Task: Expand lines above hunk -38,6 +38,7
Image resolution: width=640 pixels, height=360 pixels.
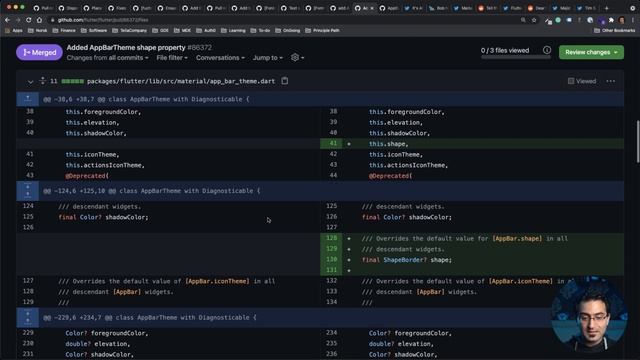Action: point(27,99)
